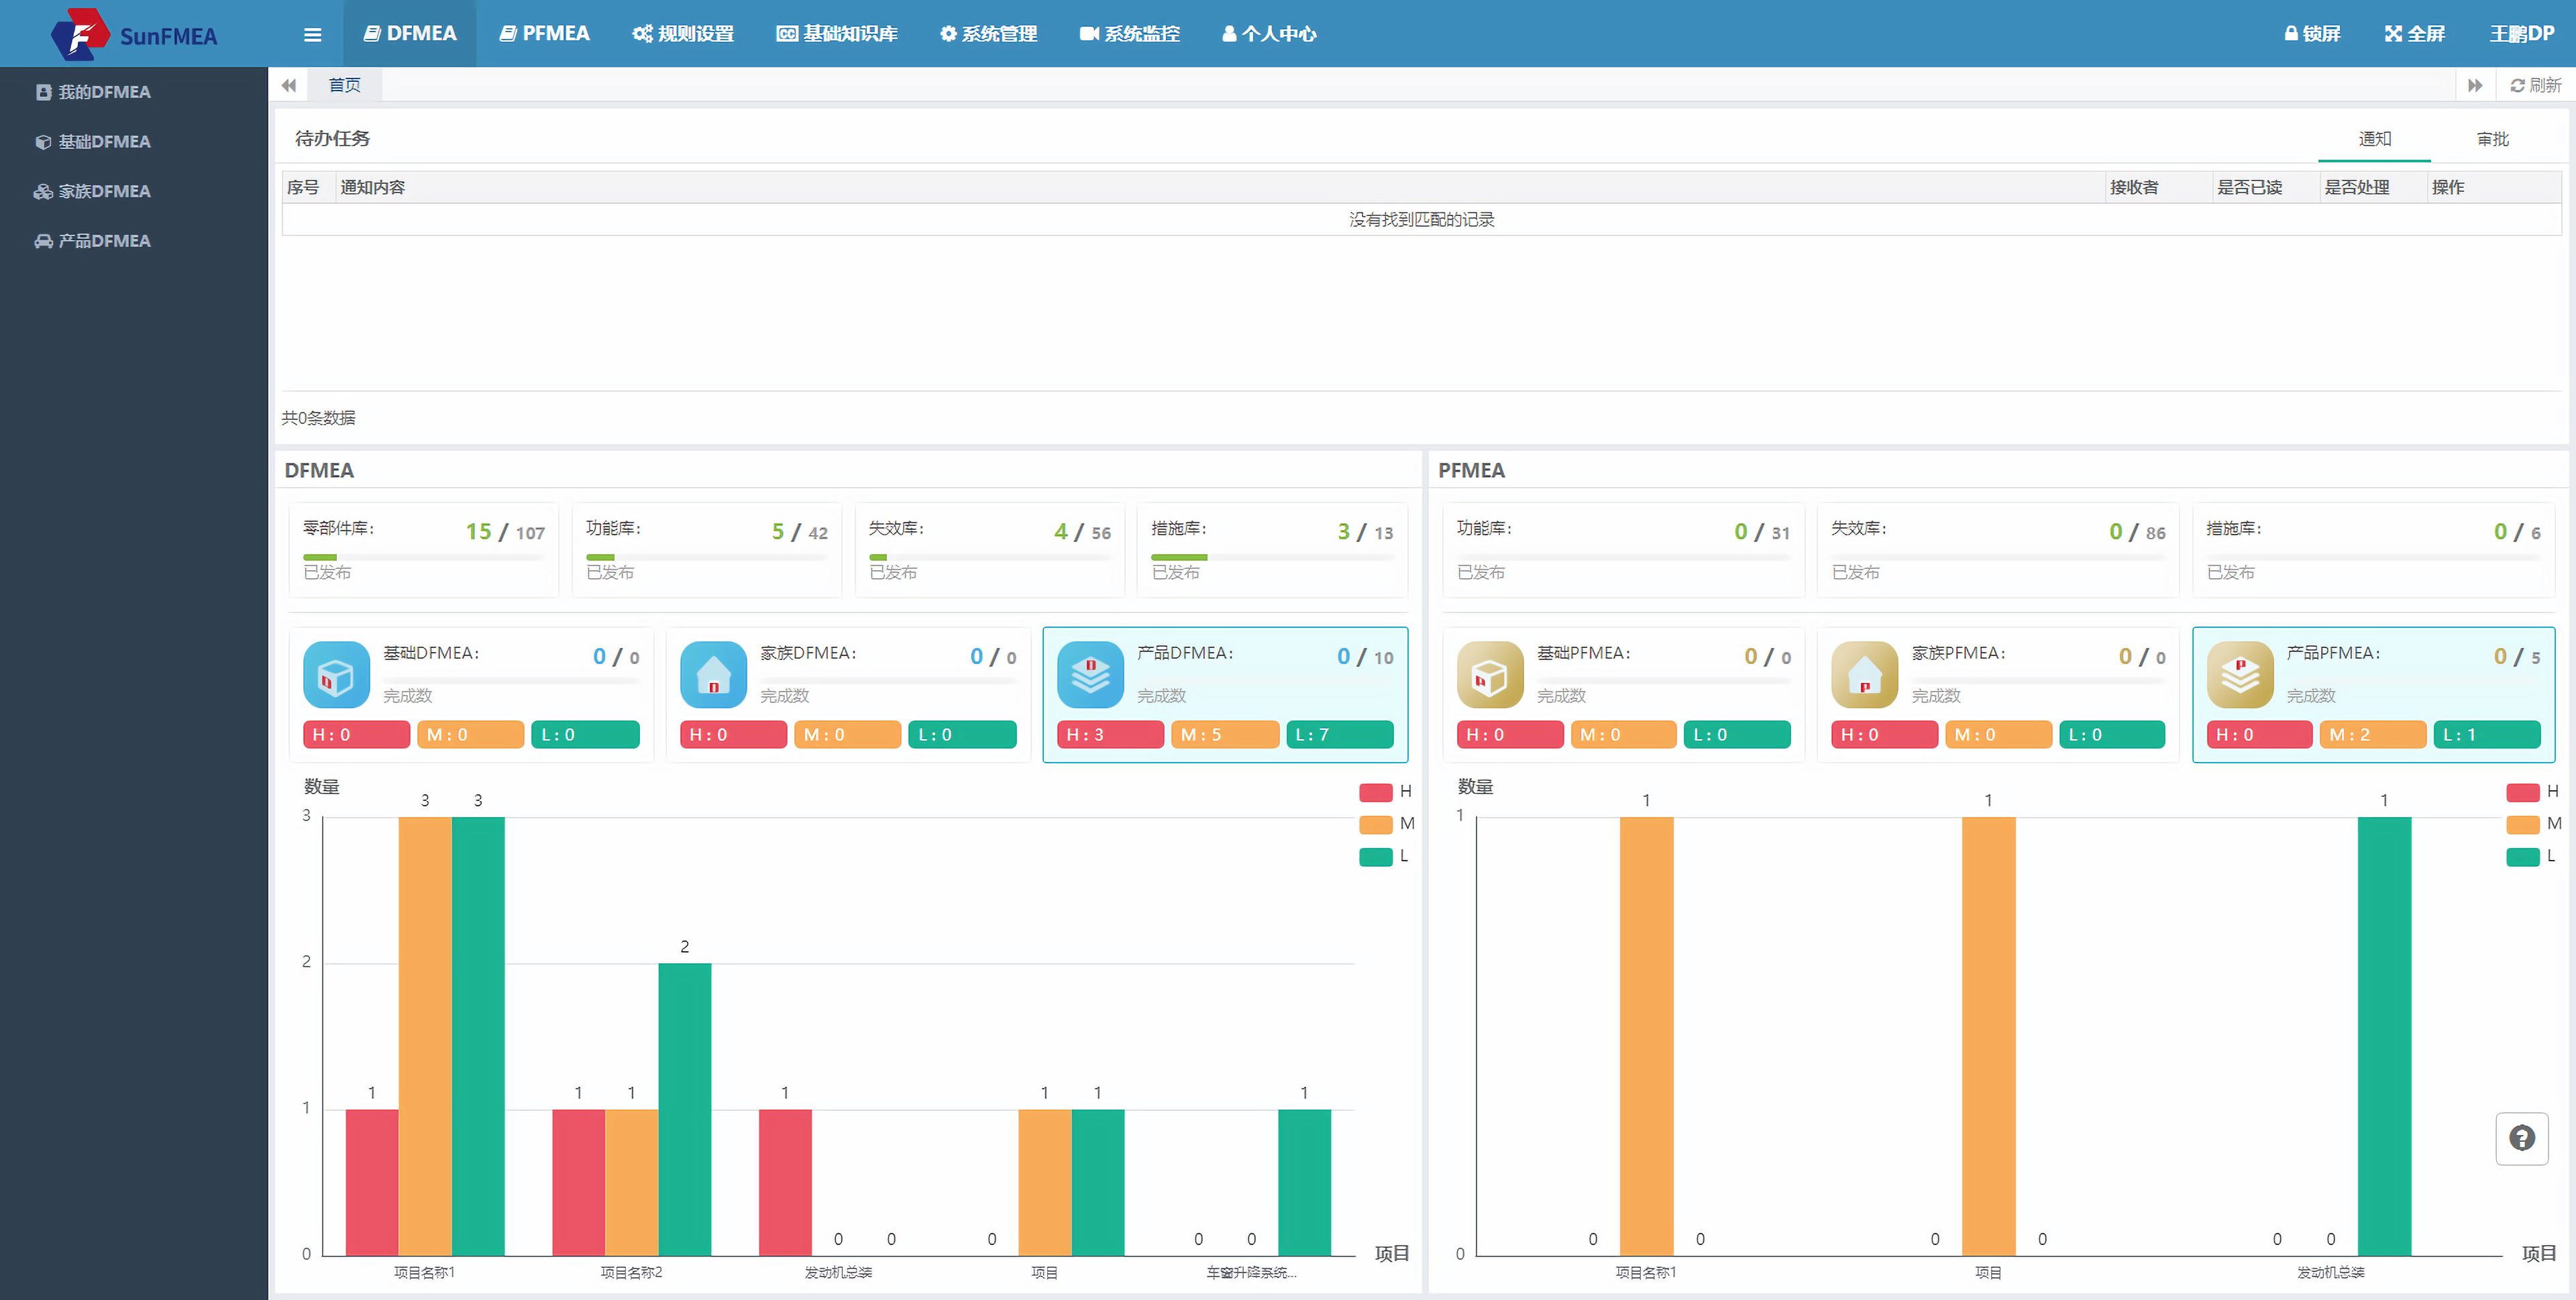Screen dimensions: 2576x1300
Task: Click the 家族DFMEA blue house icon
Action: click(x=713, y=675)
